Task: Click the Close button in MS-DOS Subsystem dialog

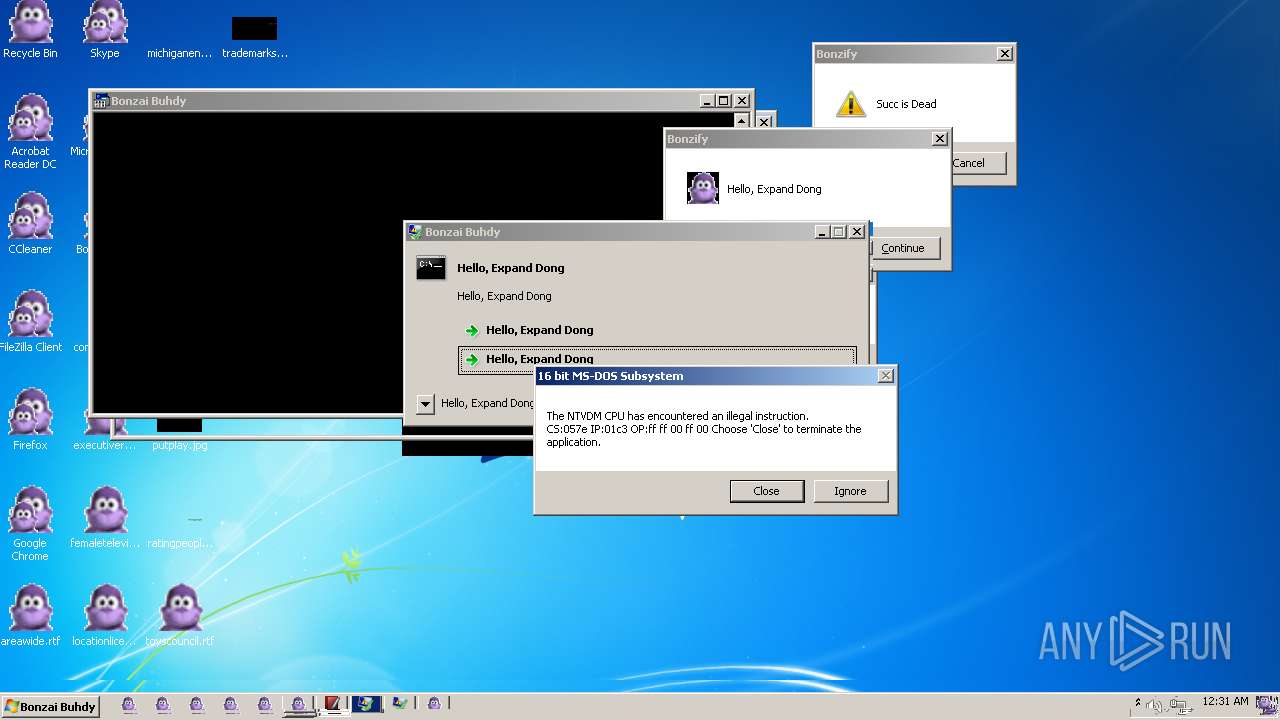Action: click(x=766, y=491)
